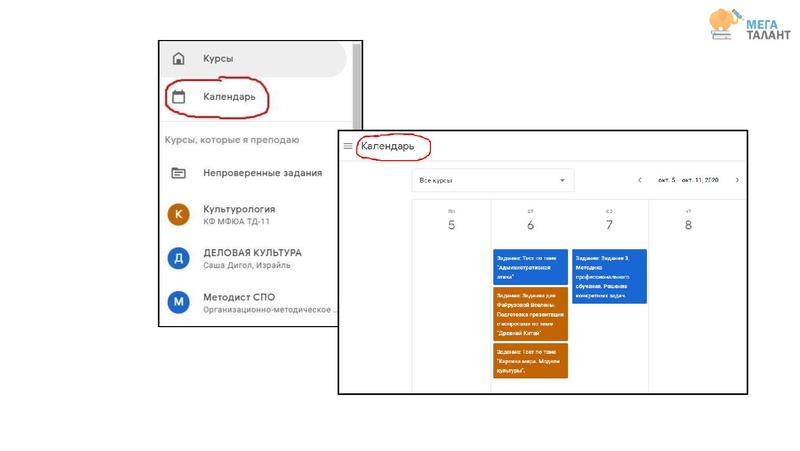Click the blue M course avatar

tap(179, 302)
